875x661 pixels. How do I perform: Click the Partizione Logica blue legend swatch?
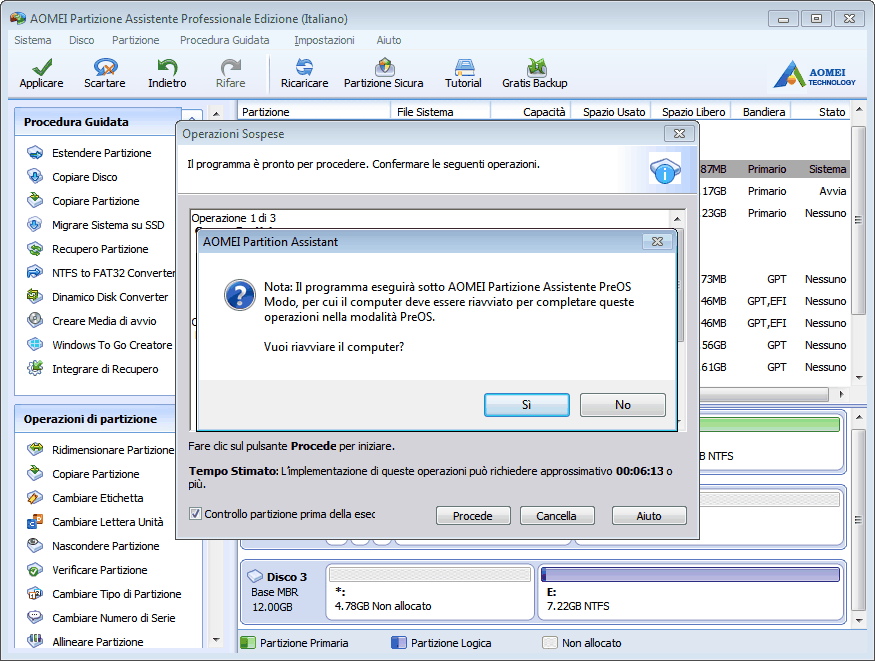click(x=398, y=643)
